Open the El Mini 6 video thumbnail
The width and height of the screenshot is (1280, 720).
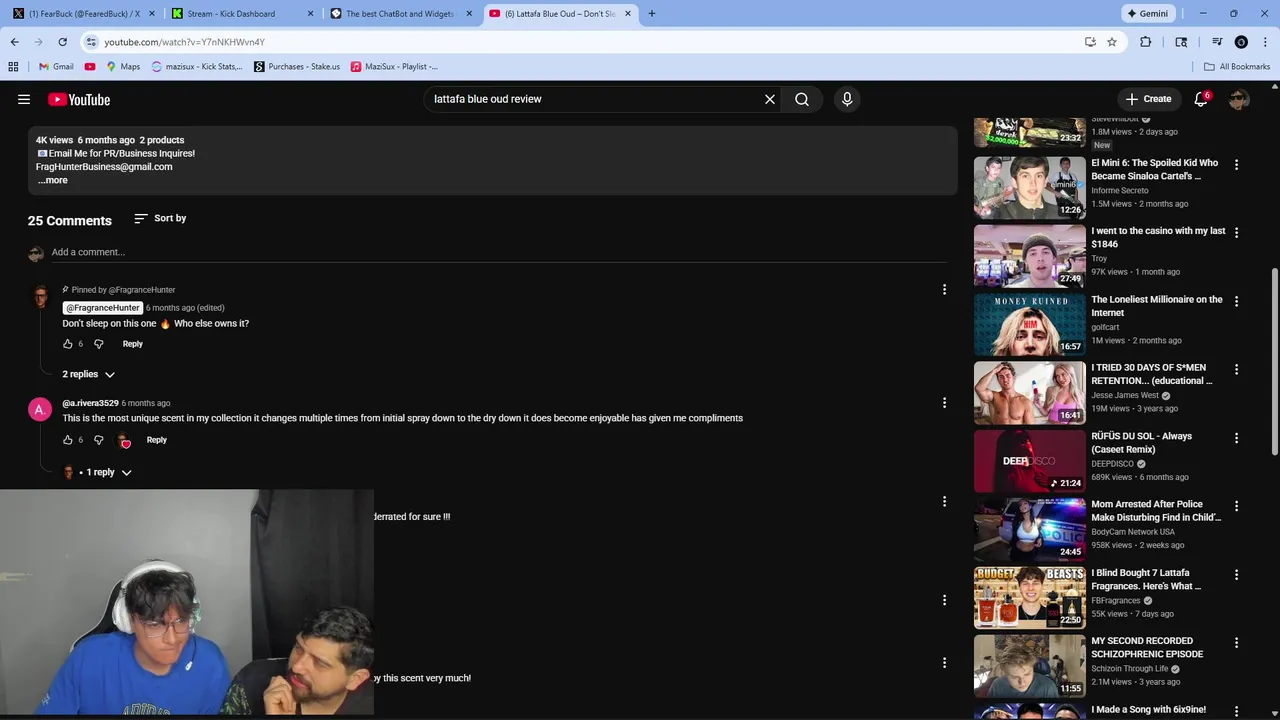point(1029,187)
